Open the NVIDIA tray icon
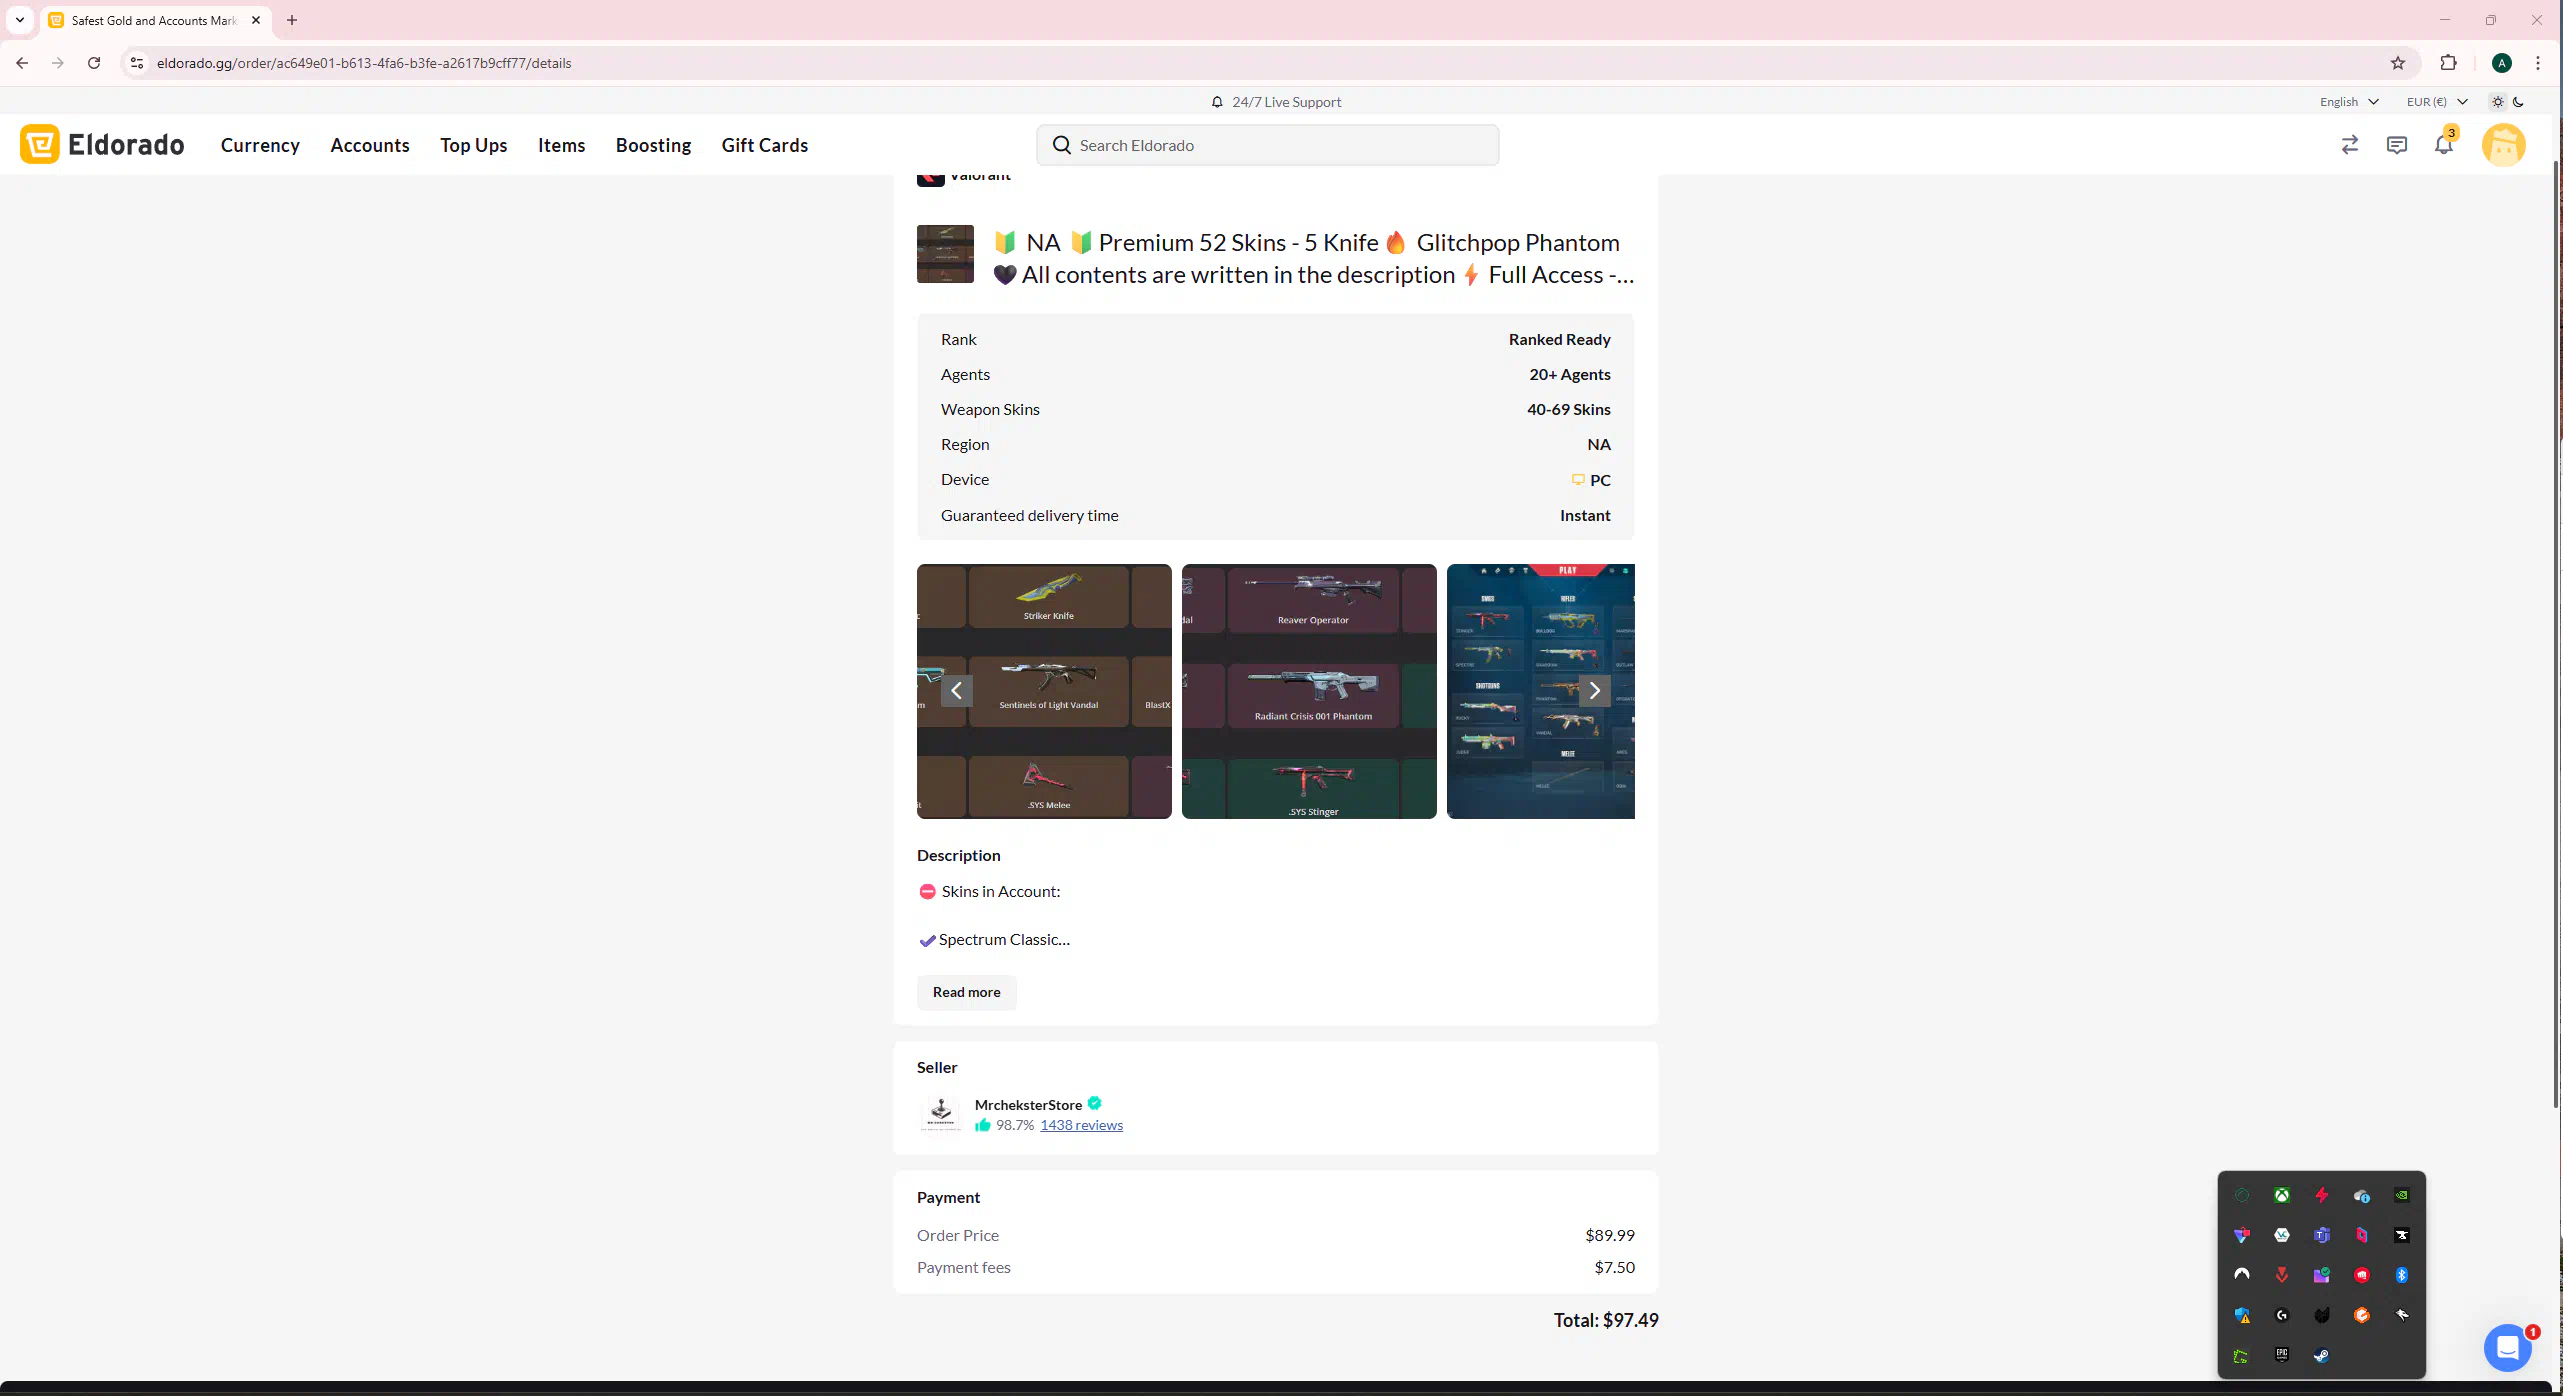The height and width of the screenshot is (1396, 2563). click(2401, 1195)
